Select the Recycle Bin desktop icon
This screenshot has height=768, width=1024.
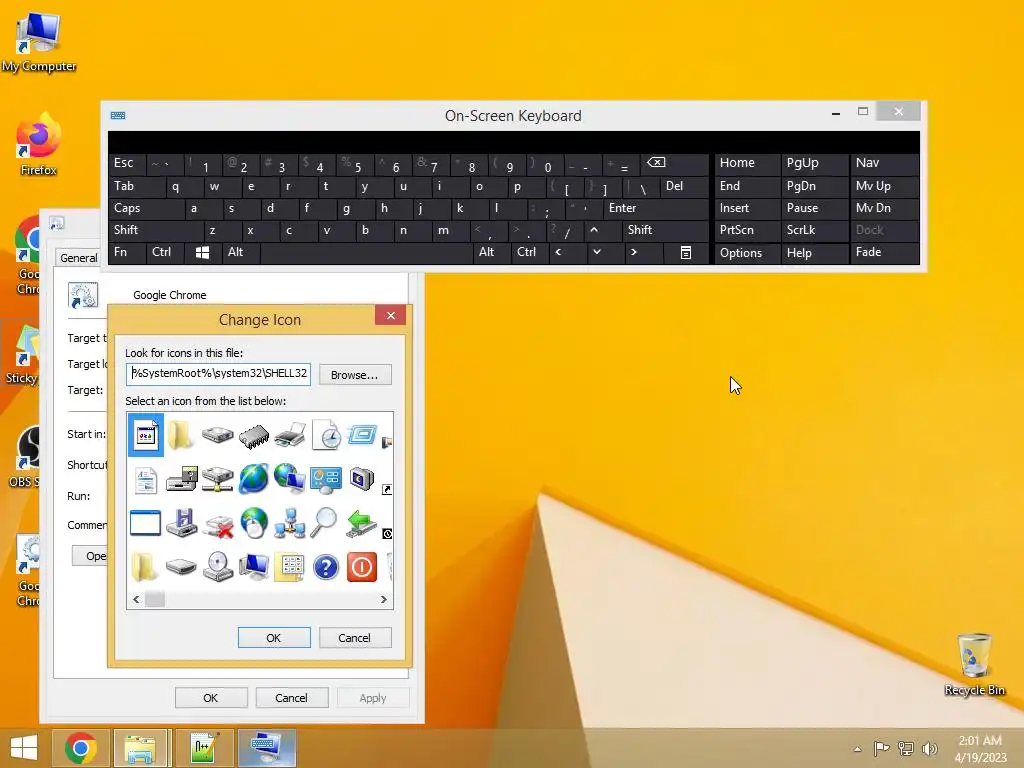pos(974,664)
